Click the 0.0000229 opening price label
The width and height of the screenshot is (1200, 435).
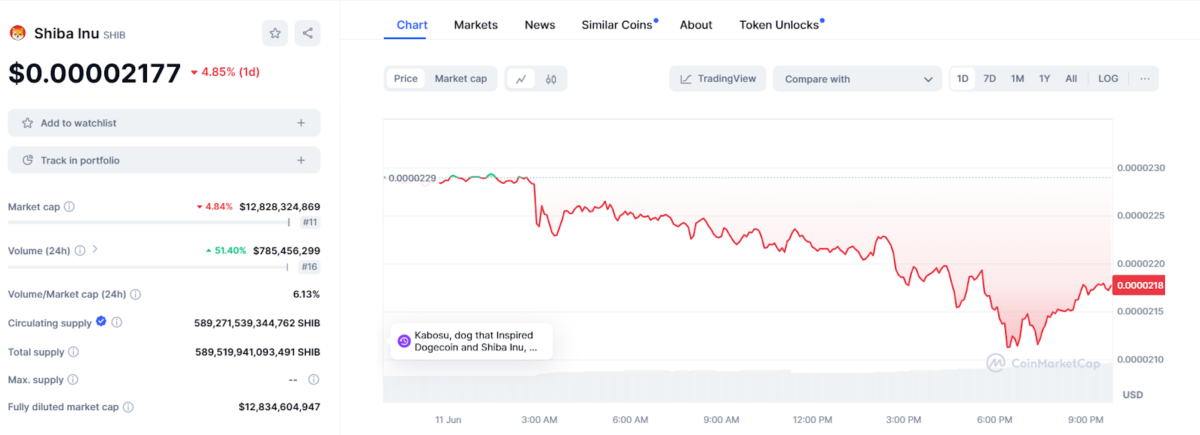(x=412, y=178)
